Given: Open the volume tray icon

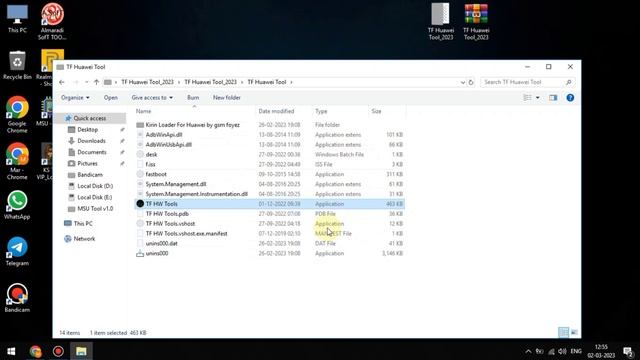Looking at the screenshot, I should pos(562,351).
